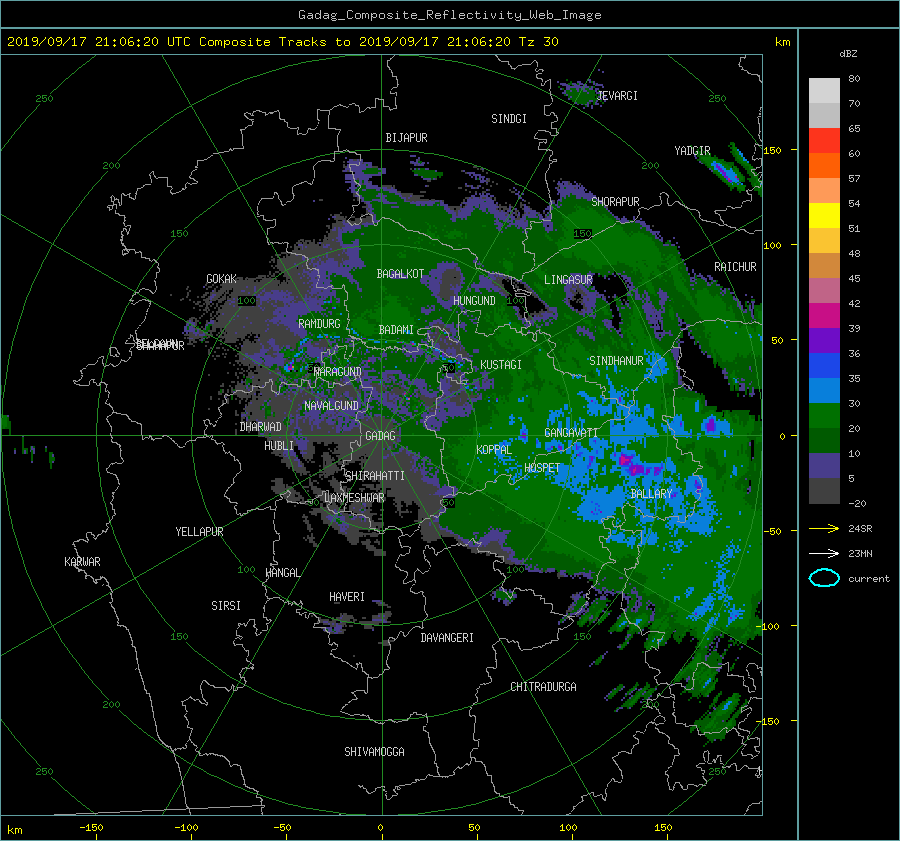The width and height of the screenshot is (900, 841).
Task: Select the KOPPAL city label
Action: (494, 450)
